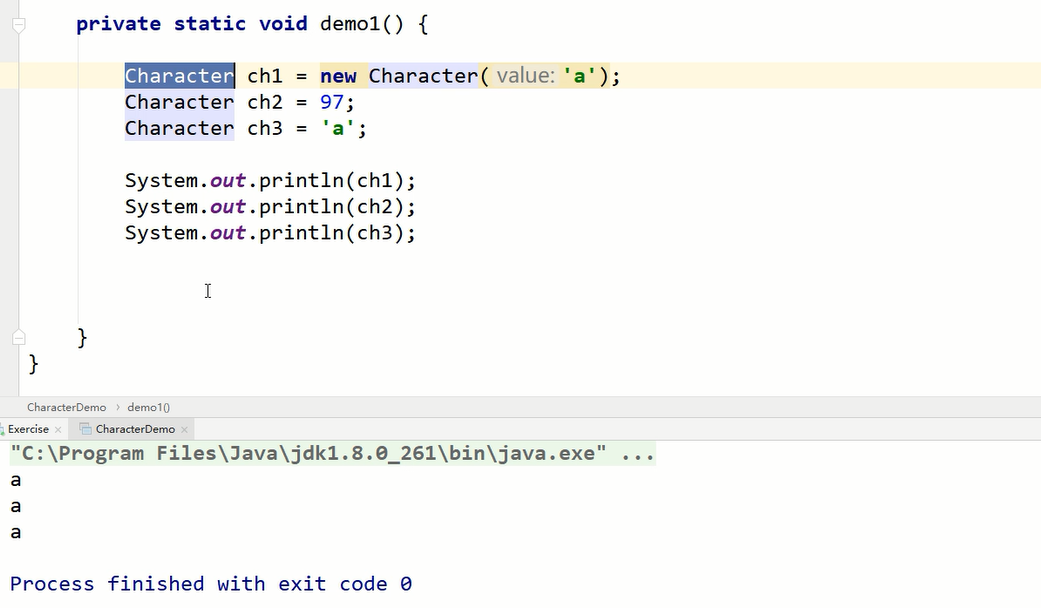
Task: Close the Exercise run tab
Action: pos(58,429)
